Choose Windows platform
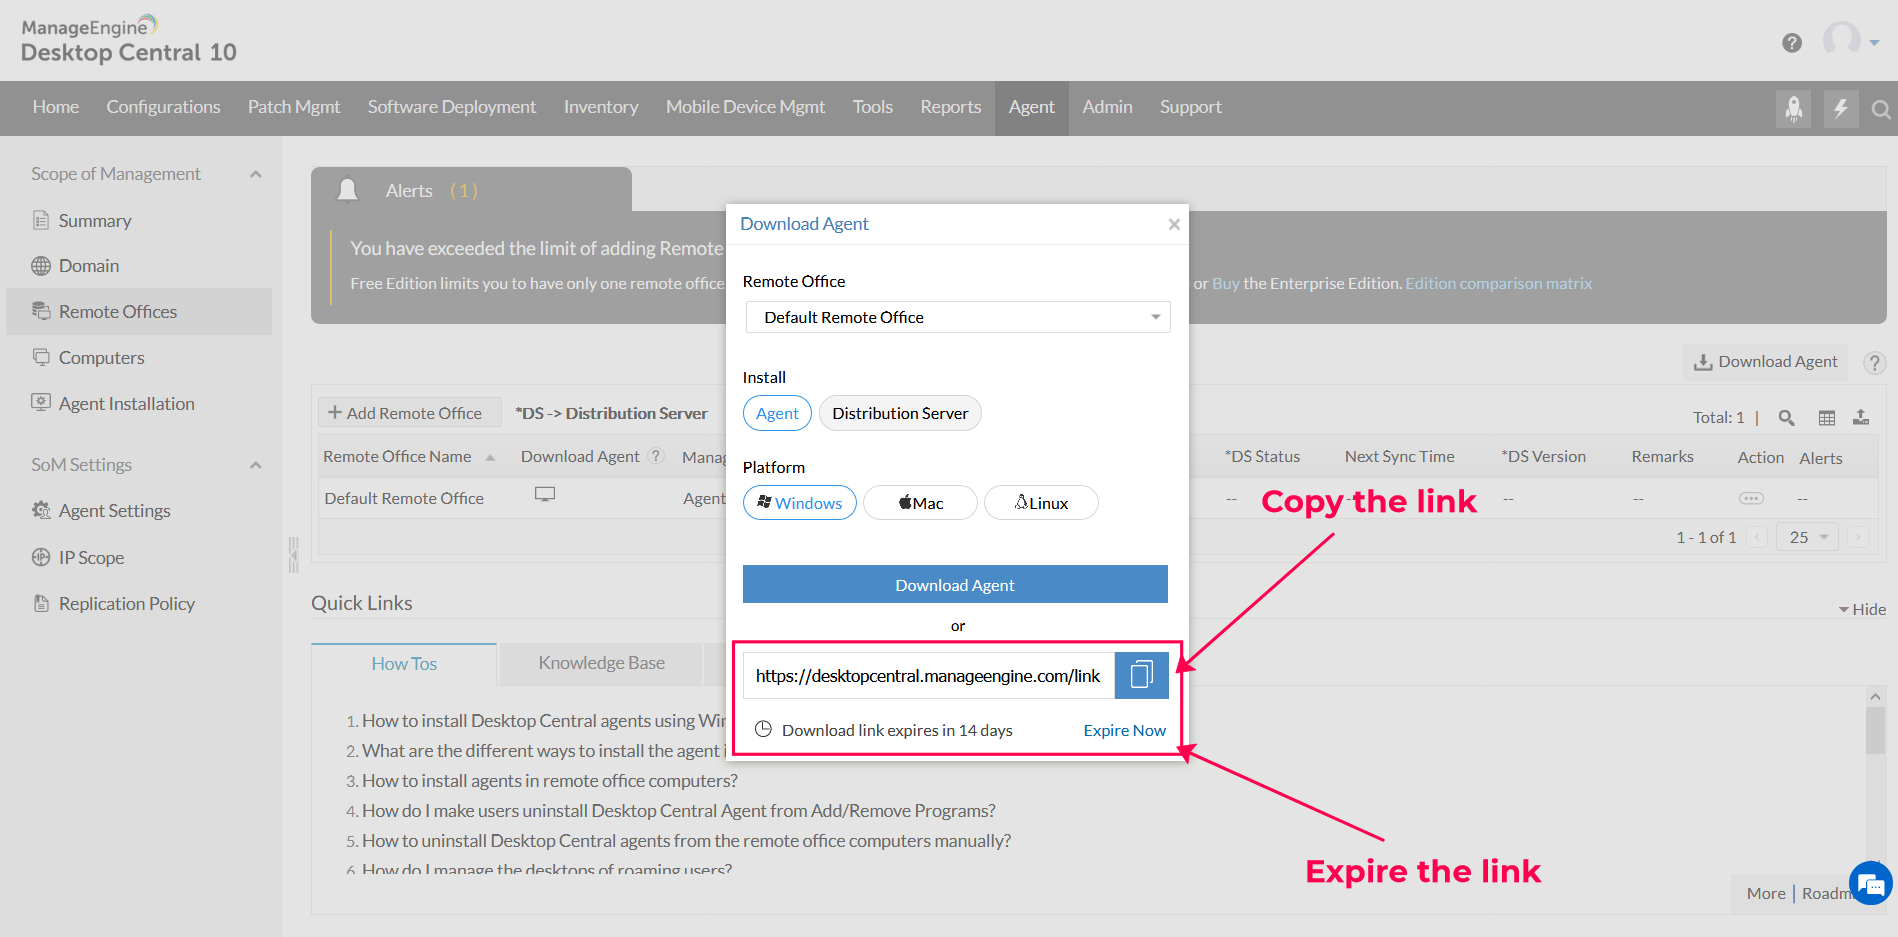The height and width of the screenshot is (937, 1898). (x=800, y=503)
